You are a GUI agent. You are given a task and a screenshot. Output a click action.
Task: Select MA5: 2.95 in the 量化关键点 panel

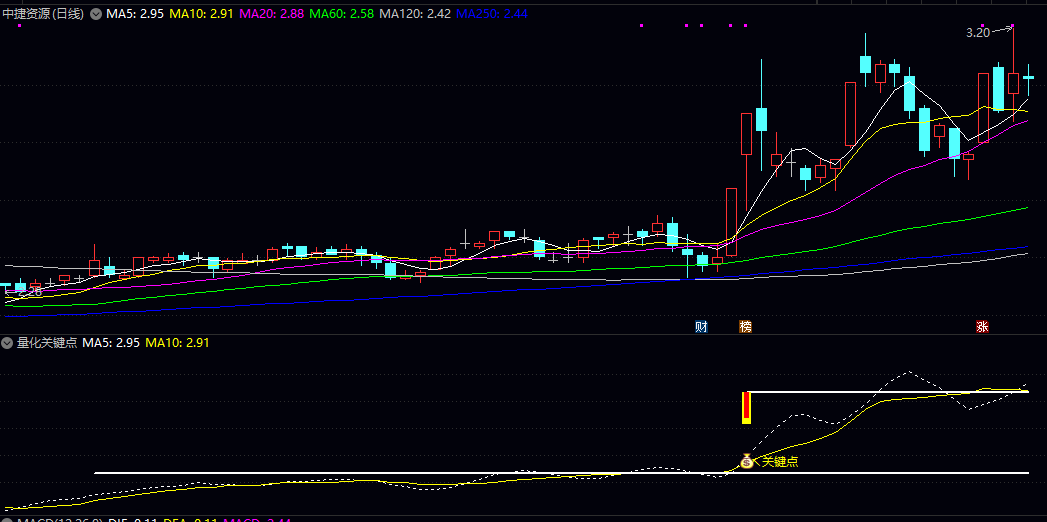tap(111, 343)
